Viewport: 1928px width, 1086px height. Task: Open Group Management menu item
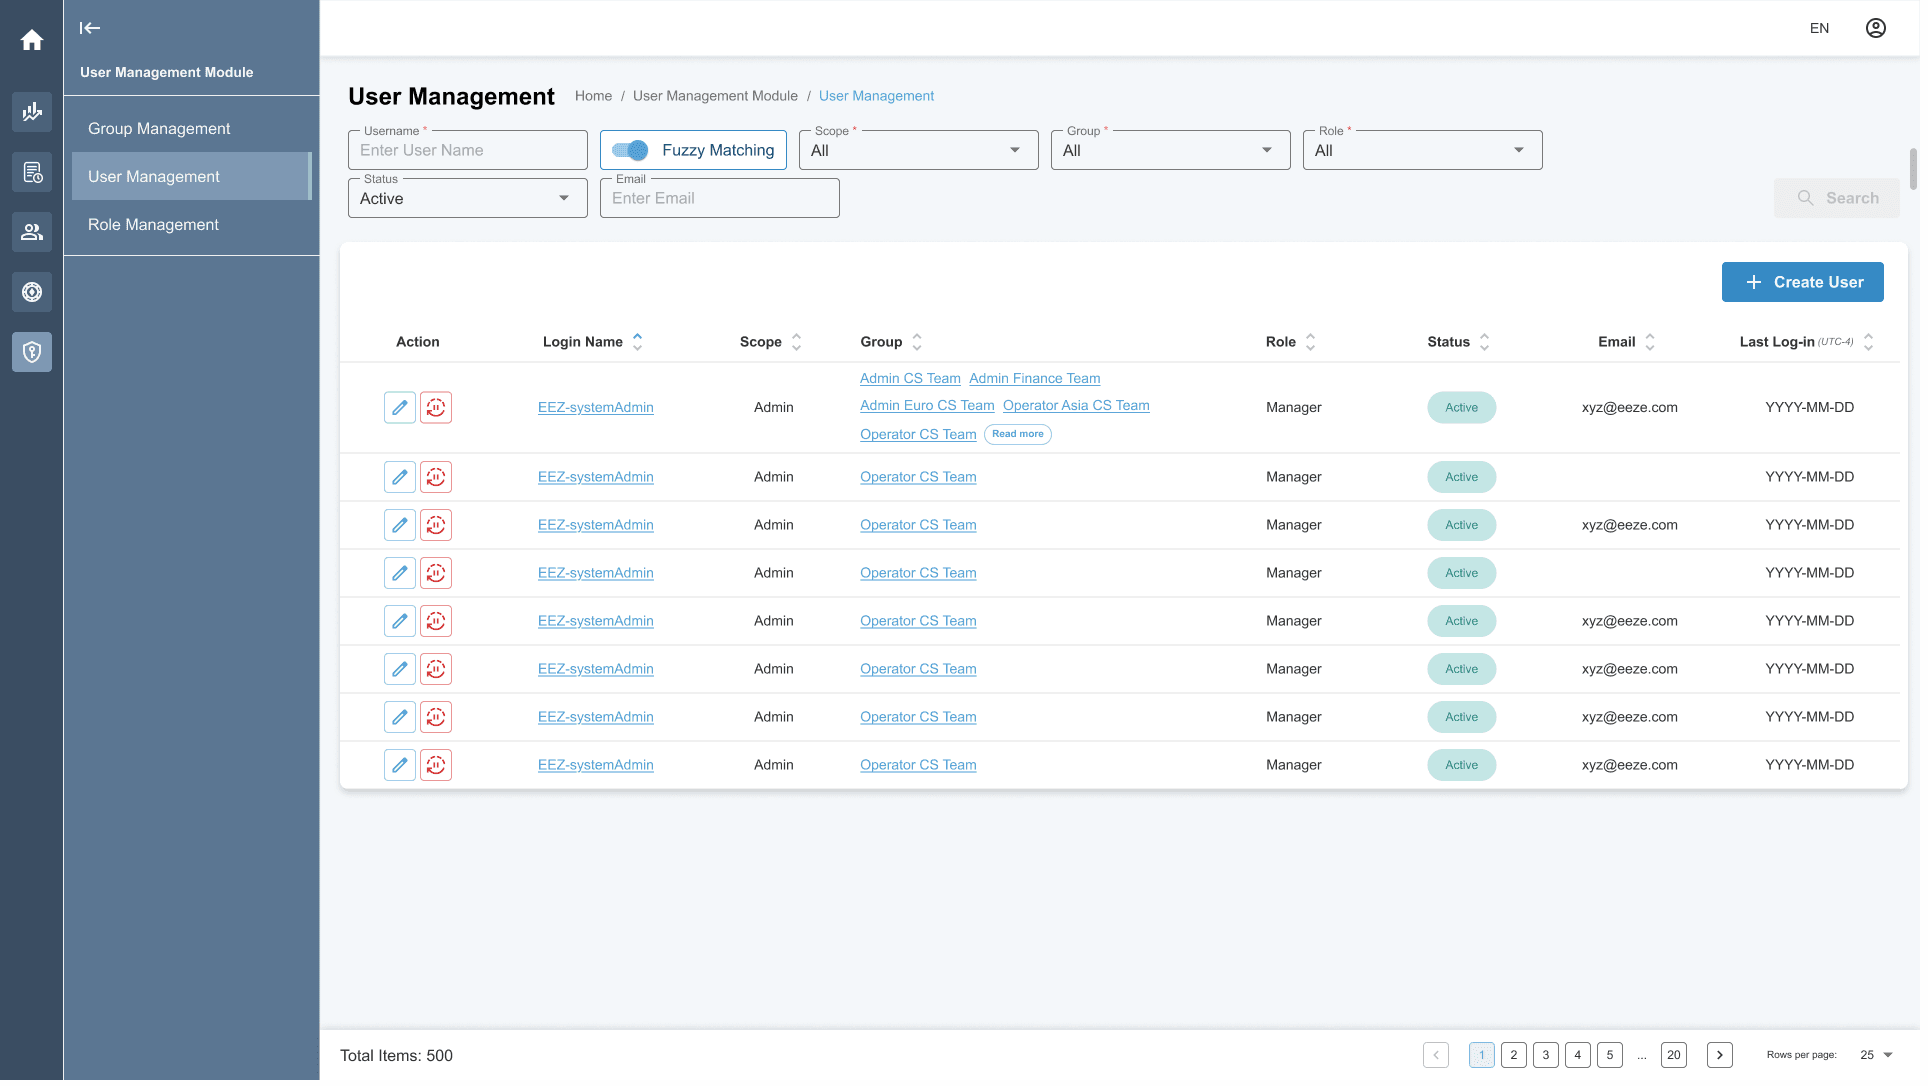192,129
